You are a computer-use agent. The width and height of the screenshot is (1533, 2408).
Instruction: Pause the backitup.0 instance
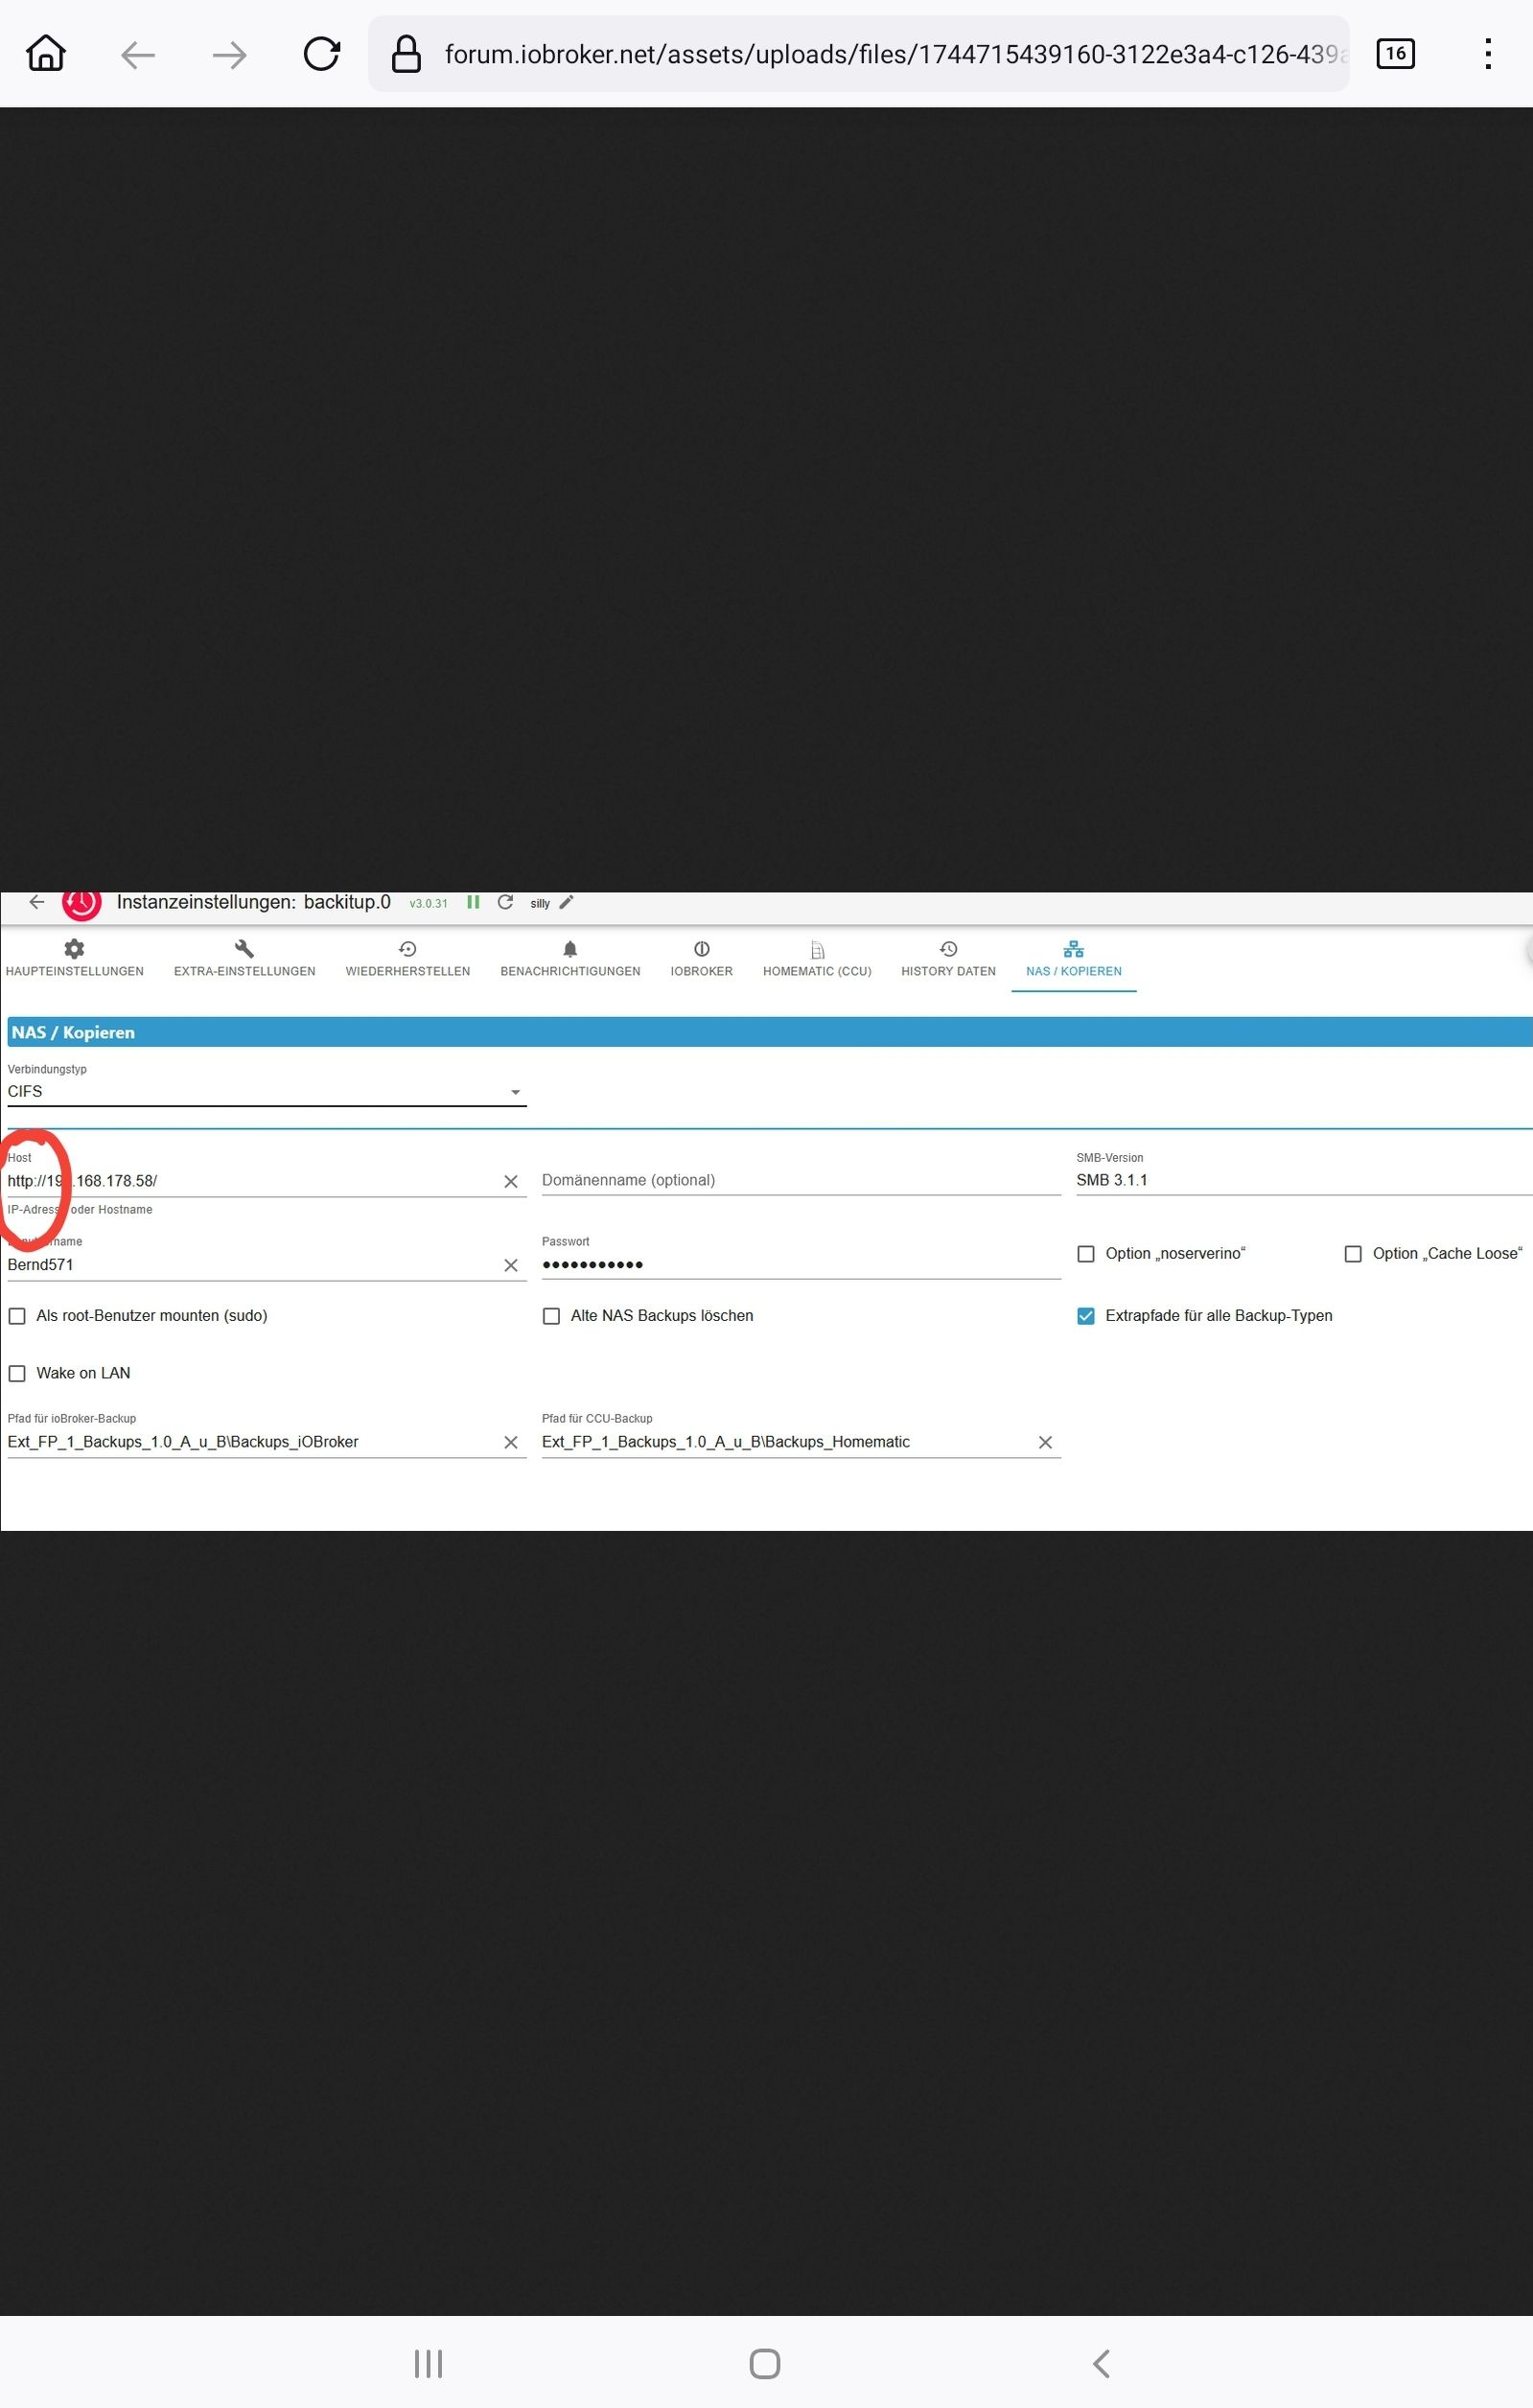click(473, 902)
